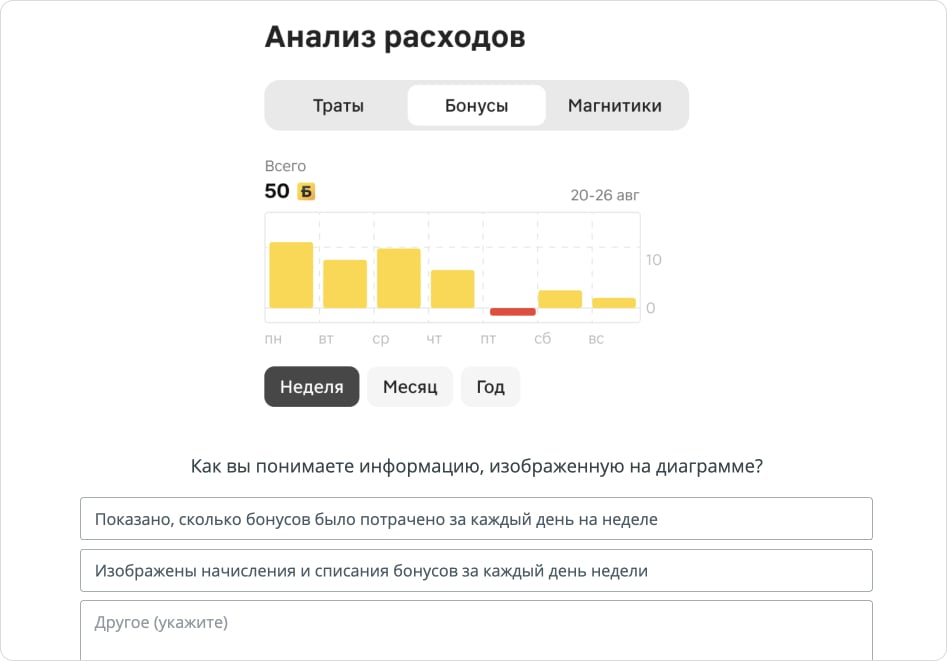Switch to the Магнитики tab
Viewport: 947px width, 661px height.
tap(617, 105)
